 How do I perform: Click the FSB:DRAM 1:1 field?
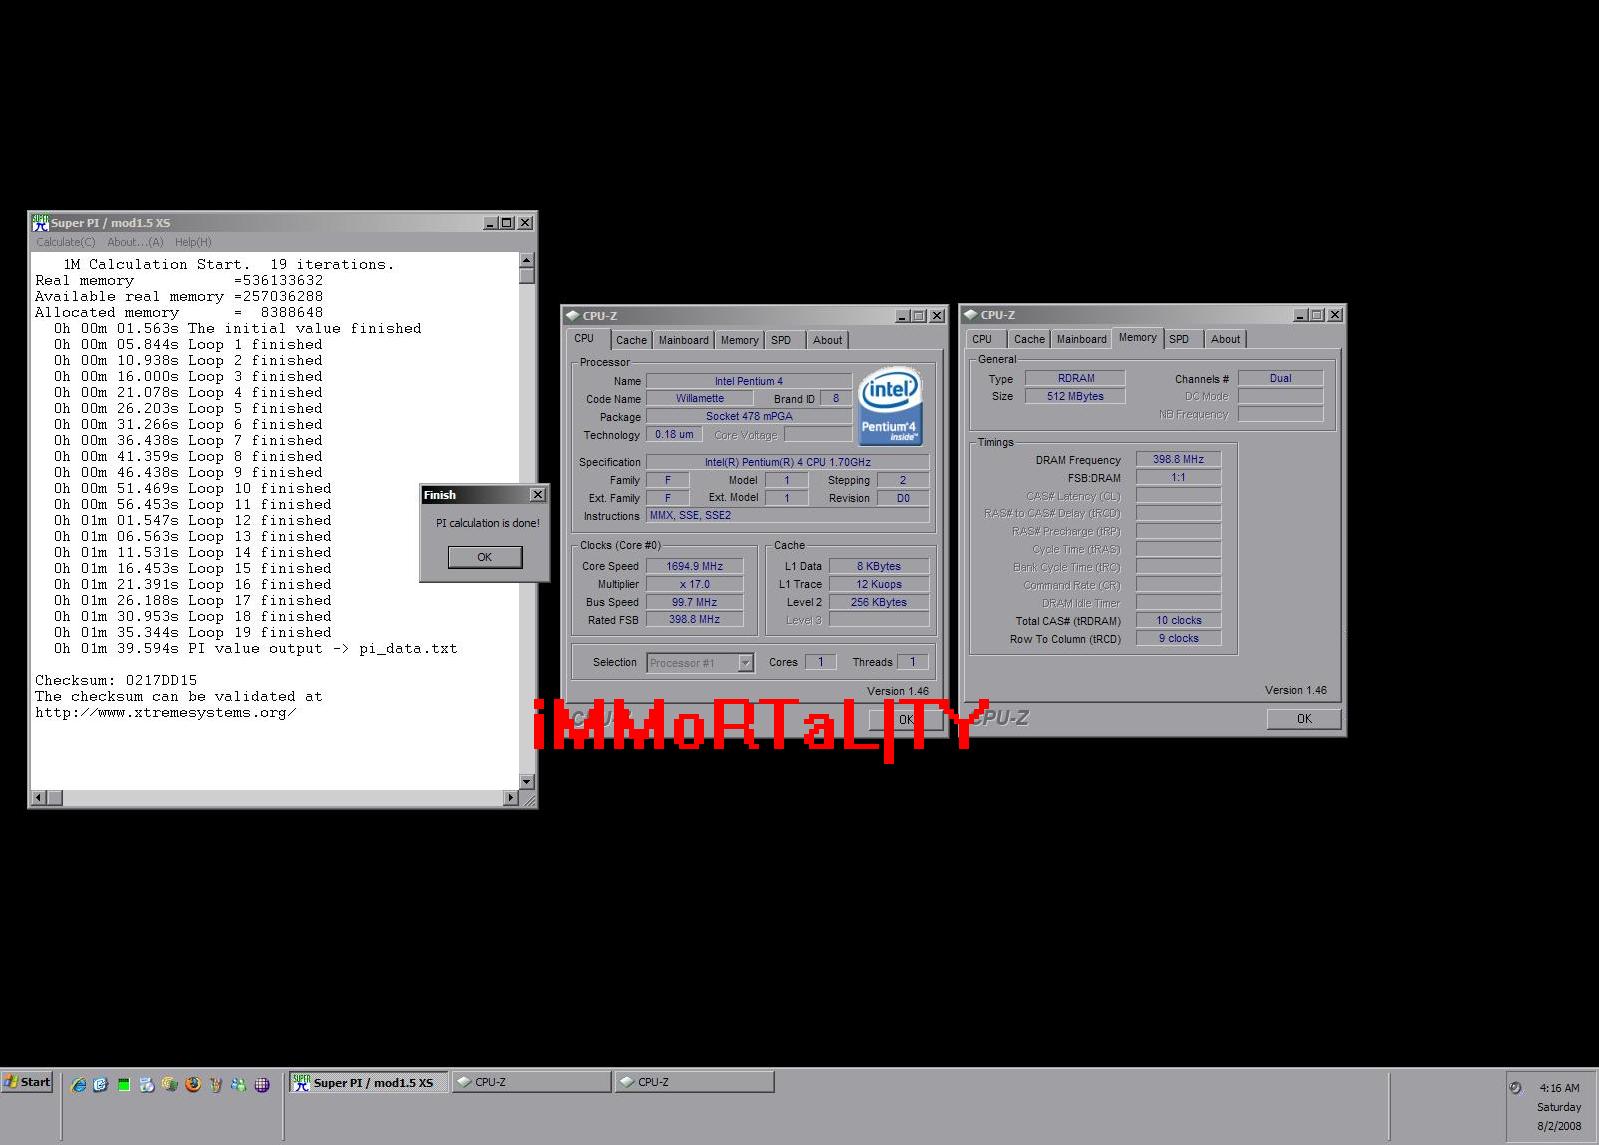(1178, 477)
